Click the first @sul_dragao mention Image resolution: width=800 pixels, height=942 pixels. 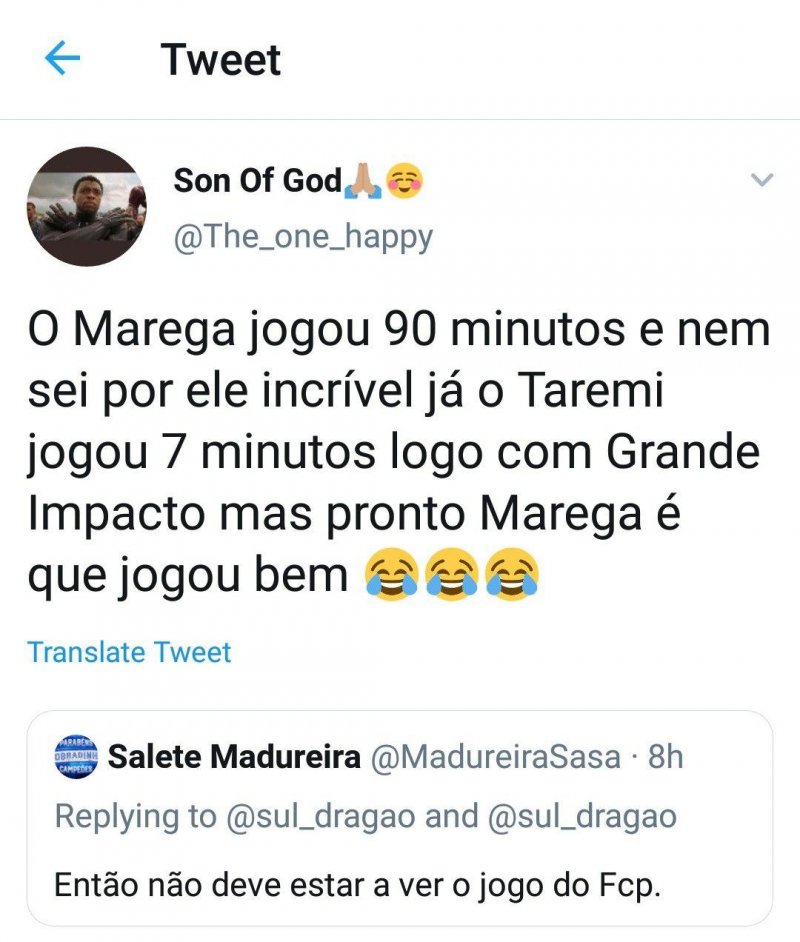point(320,816)
